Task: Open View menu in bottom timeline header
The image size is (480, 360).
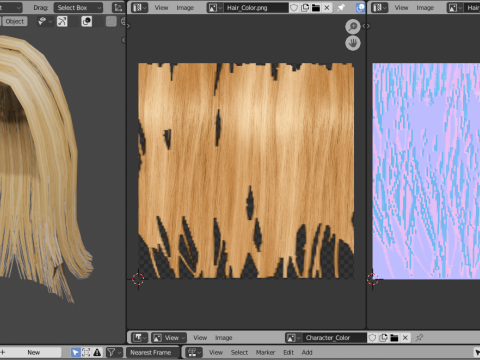Action: click(x=216, y=352)
